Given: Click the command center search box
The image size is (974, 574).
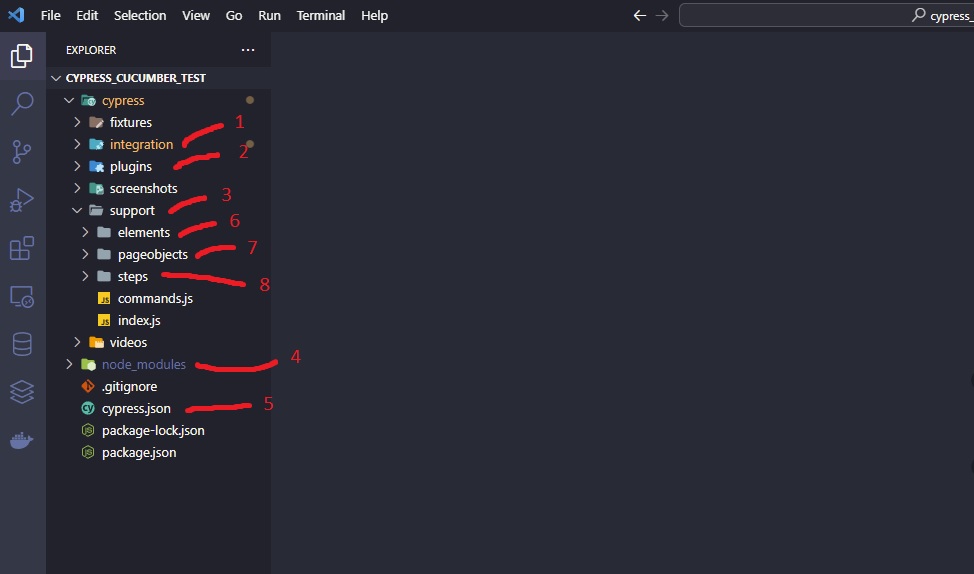Looking at the screenshot, I should [x=827, y=16].
